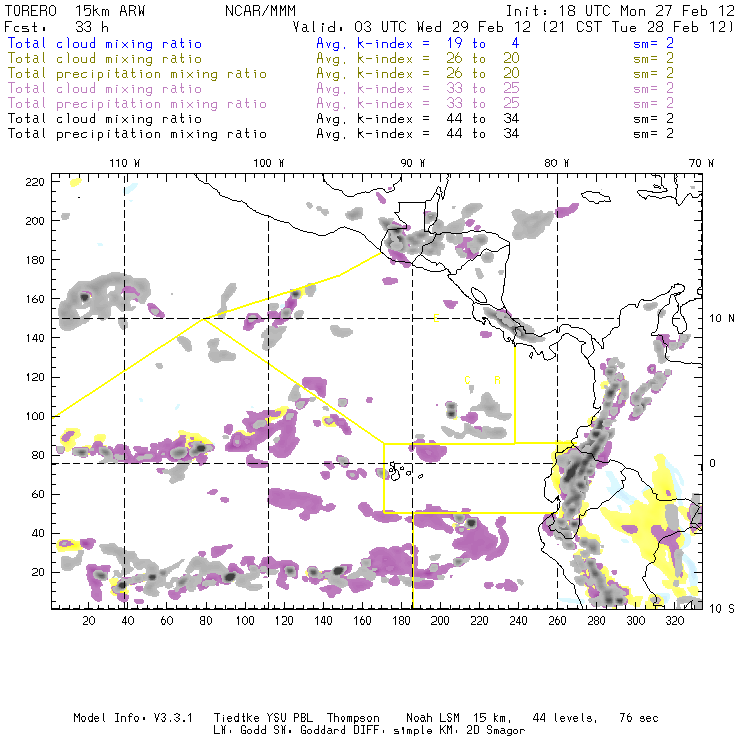Click the olive "Total cloud mixing ratio" legend label
This screenshot has width=740, height=740.
105,59
